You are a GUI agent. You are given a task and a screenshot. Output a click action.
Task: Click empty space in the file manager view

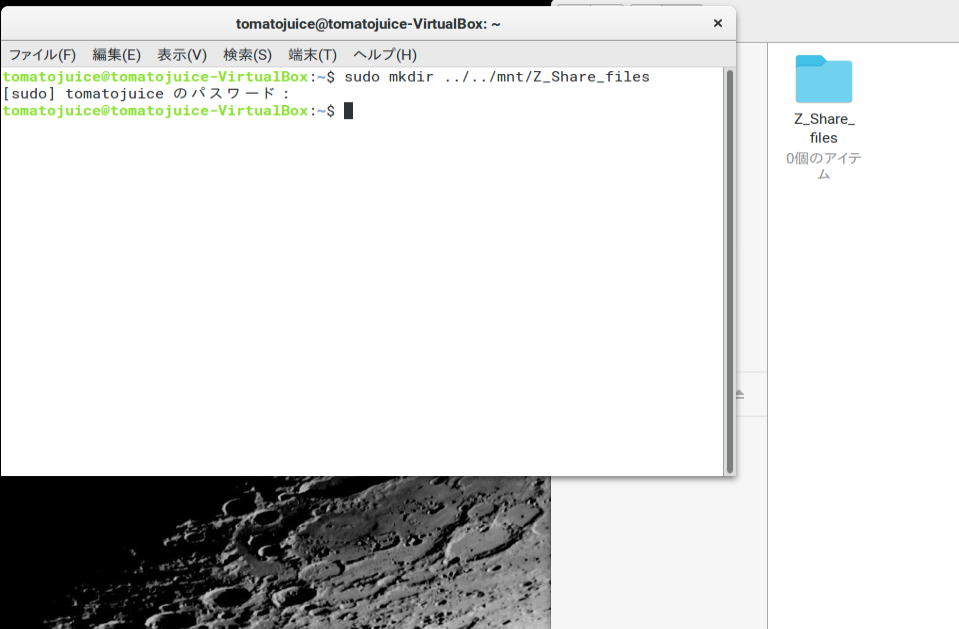(x=860, y=400)
